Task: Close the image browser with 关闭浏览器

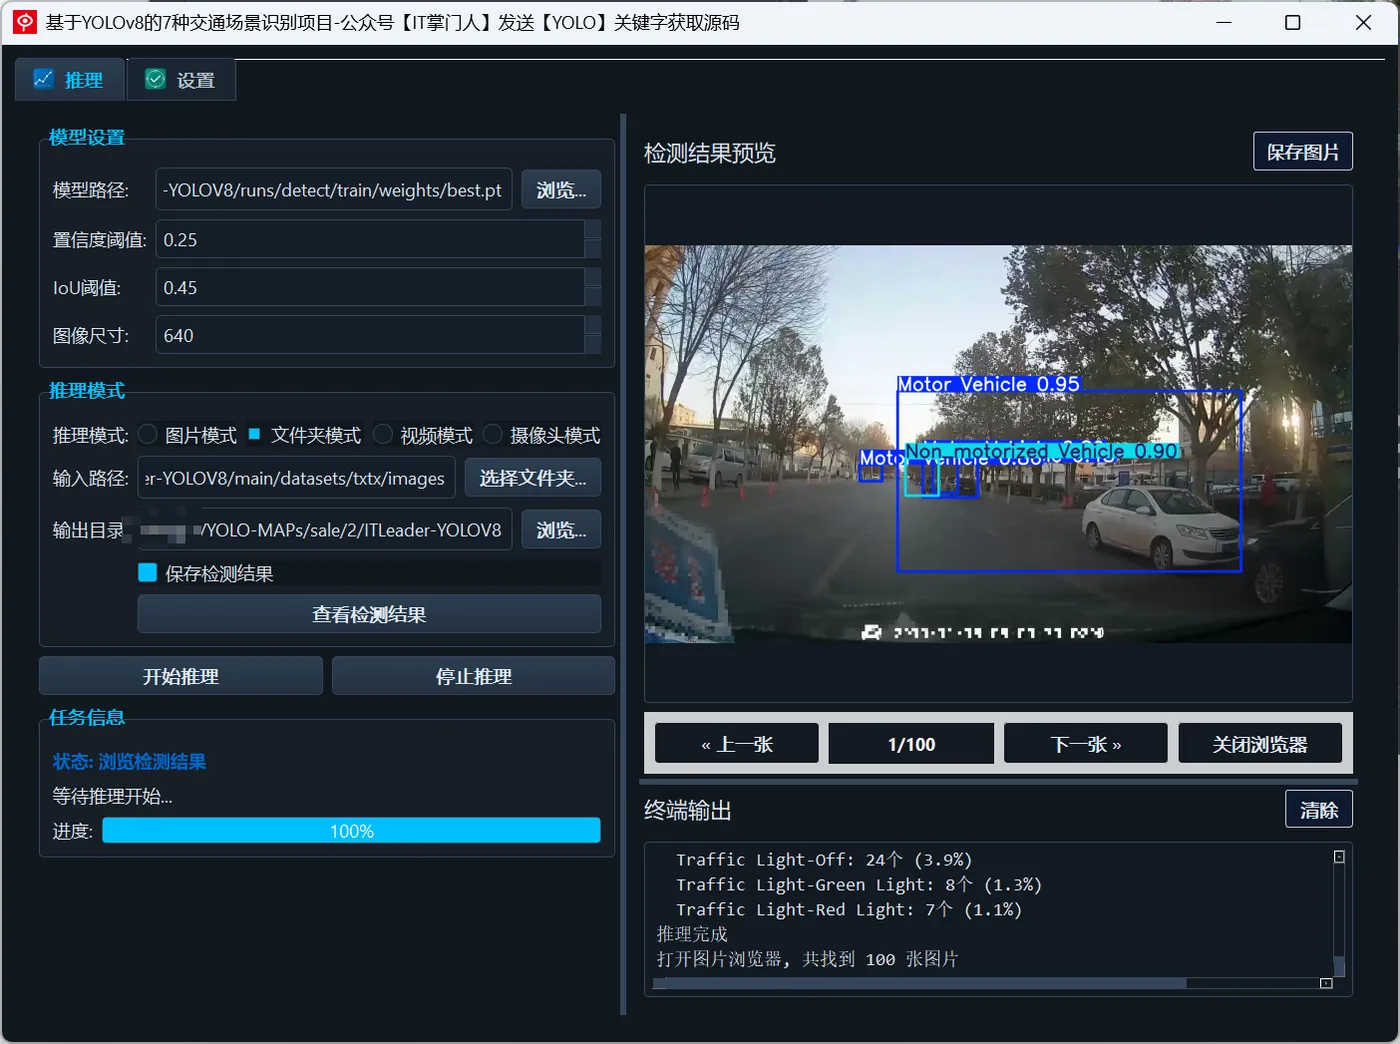Action: click(x=1260, y=744)
